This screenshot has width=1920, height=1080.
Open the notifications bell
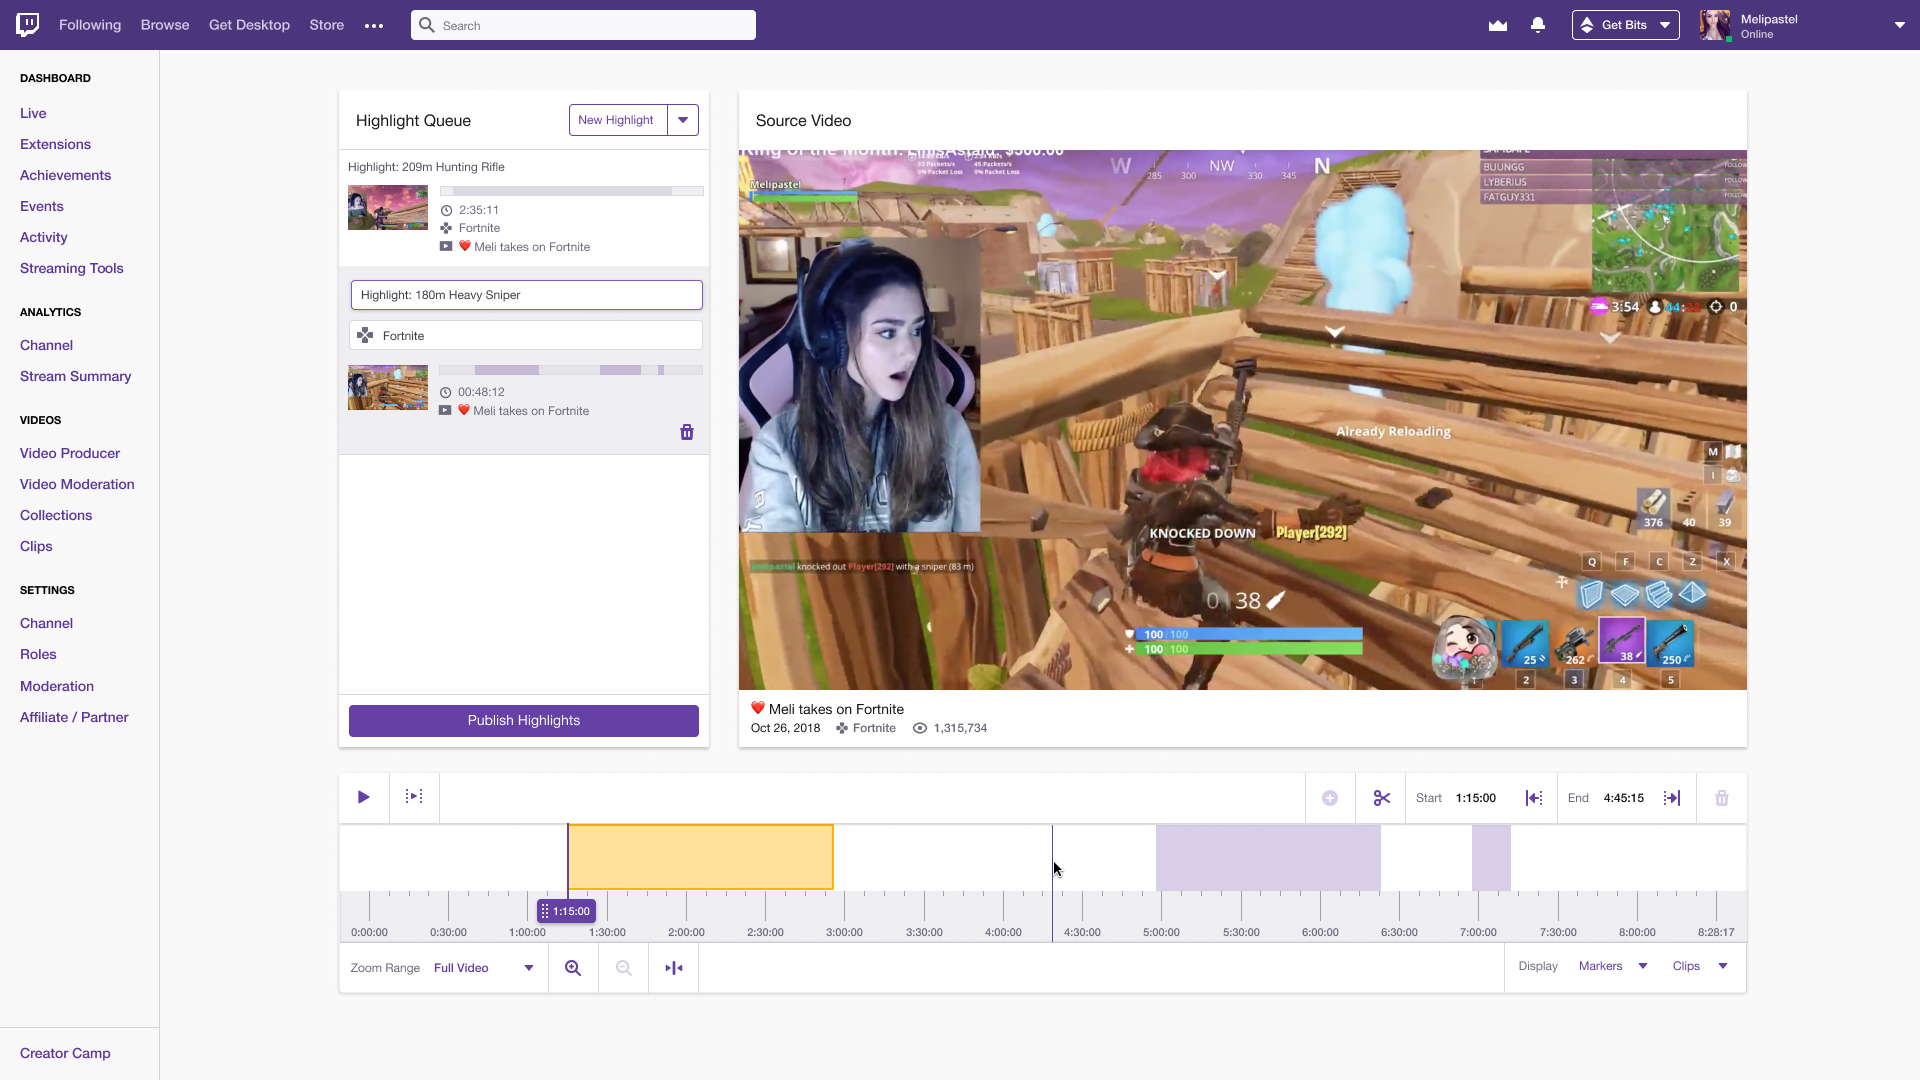pyautogui.click(x=1538, y=25)
